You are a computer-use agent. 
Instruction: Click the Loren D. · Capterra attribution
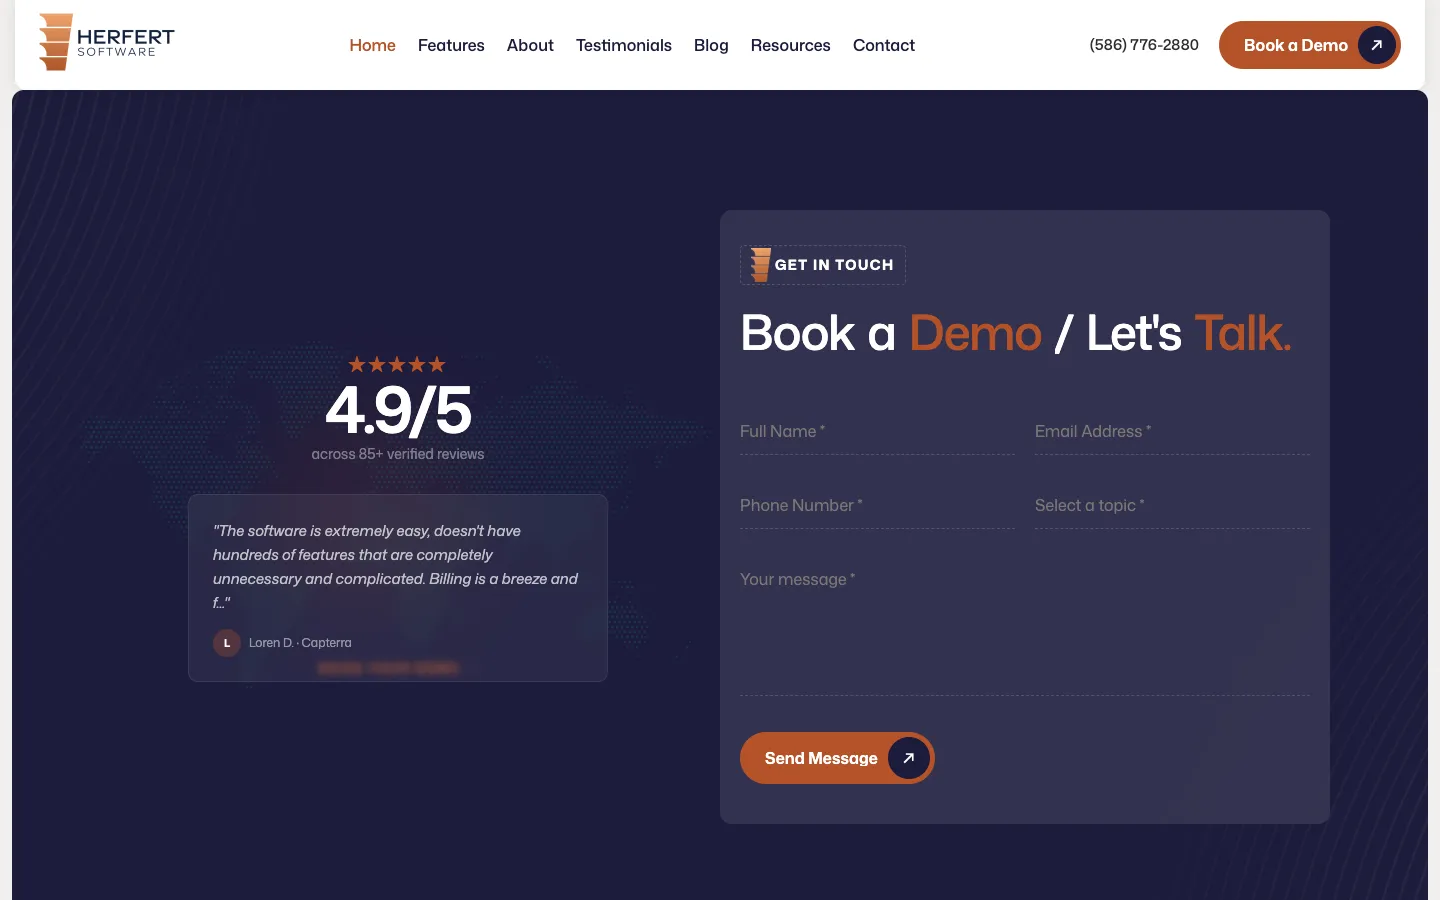tap(300, 643)
